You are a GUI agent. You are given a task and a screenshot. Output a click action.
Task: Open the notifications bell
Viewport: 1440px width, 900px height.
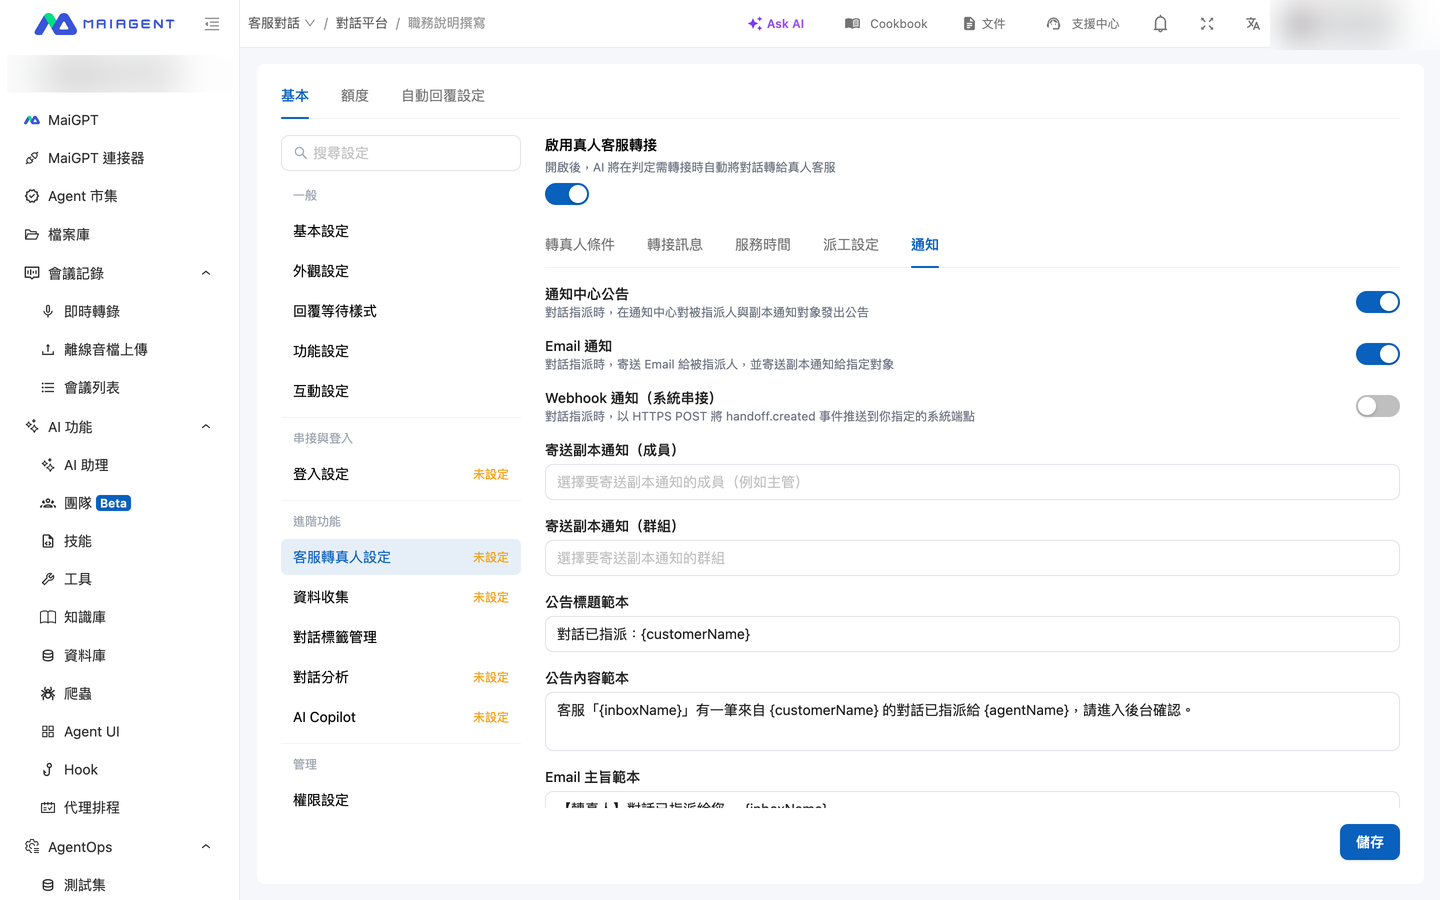point(1160,24)
